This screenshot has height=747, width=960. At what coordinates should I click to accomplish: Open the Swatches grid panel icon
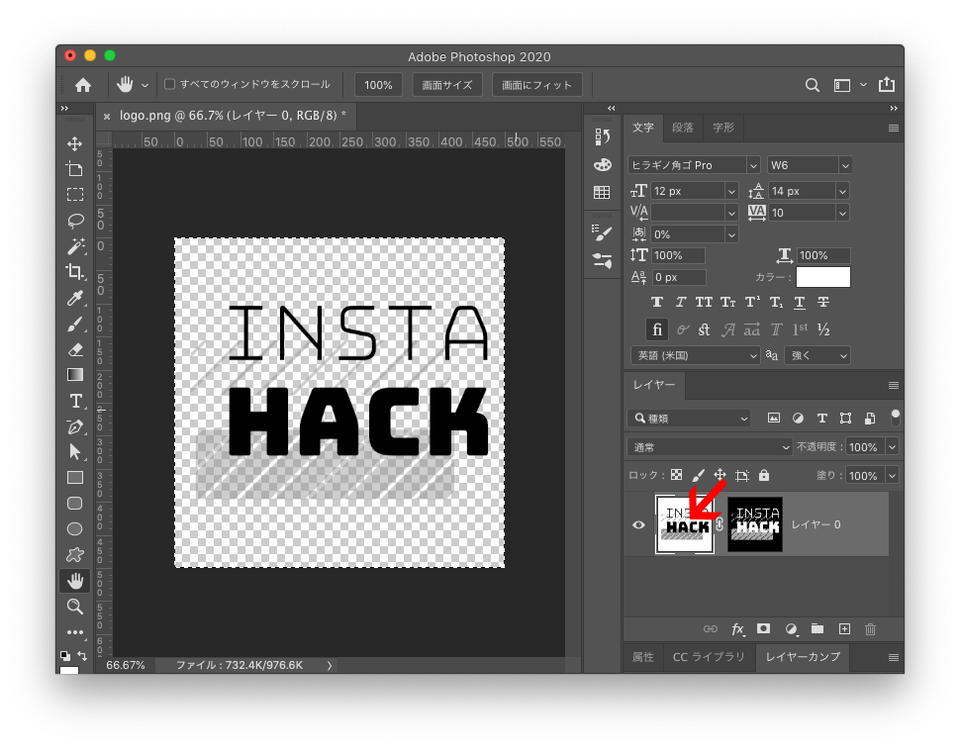(602, 192)
